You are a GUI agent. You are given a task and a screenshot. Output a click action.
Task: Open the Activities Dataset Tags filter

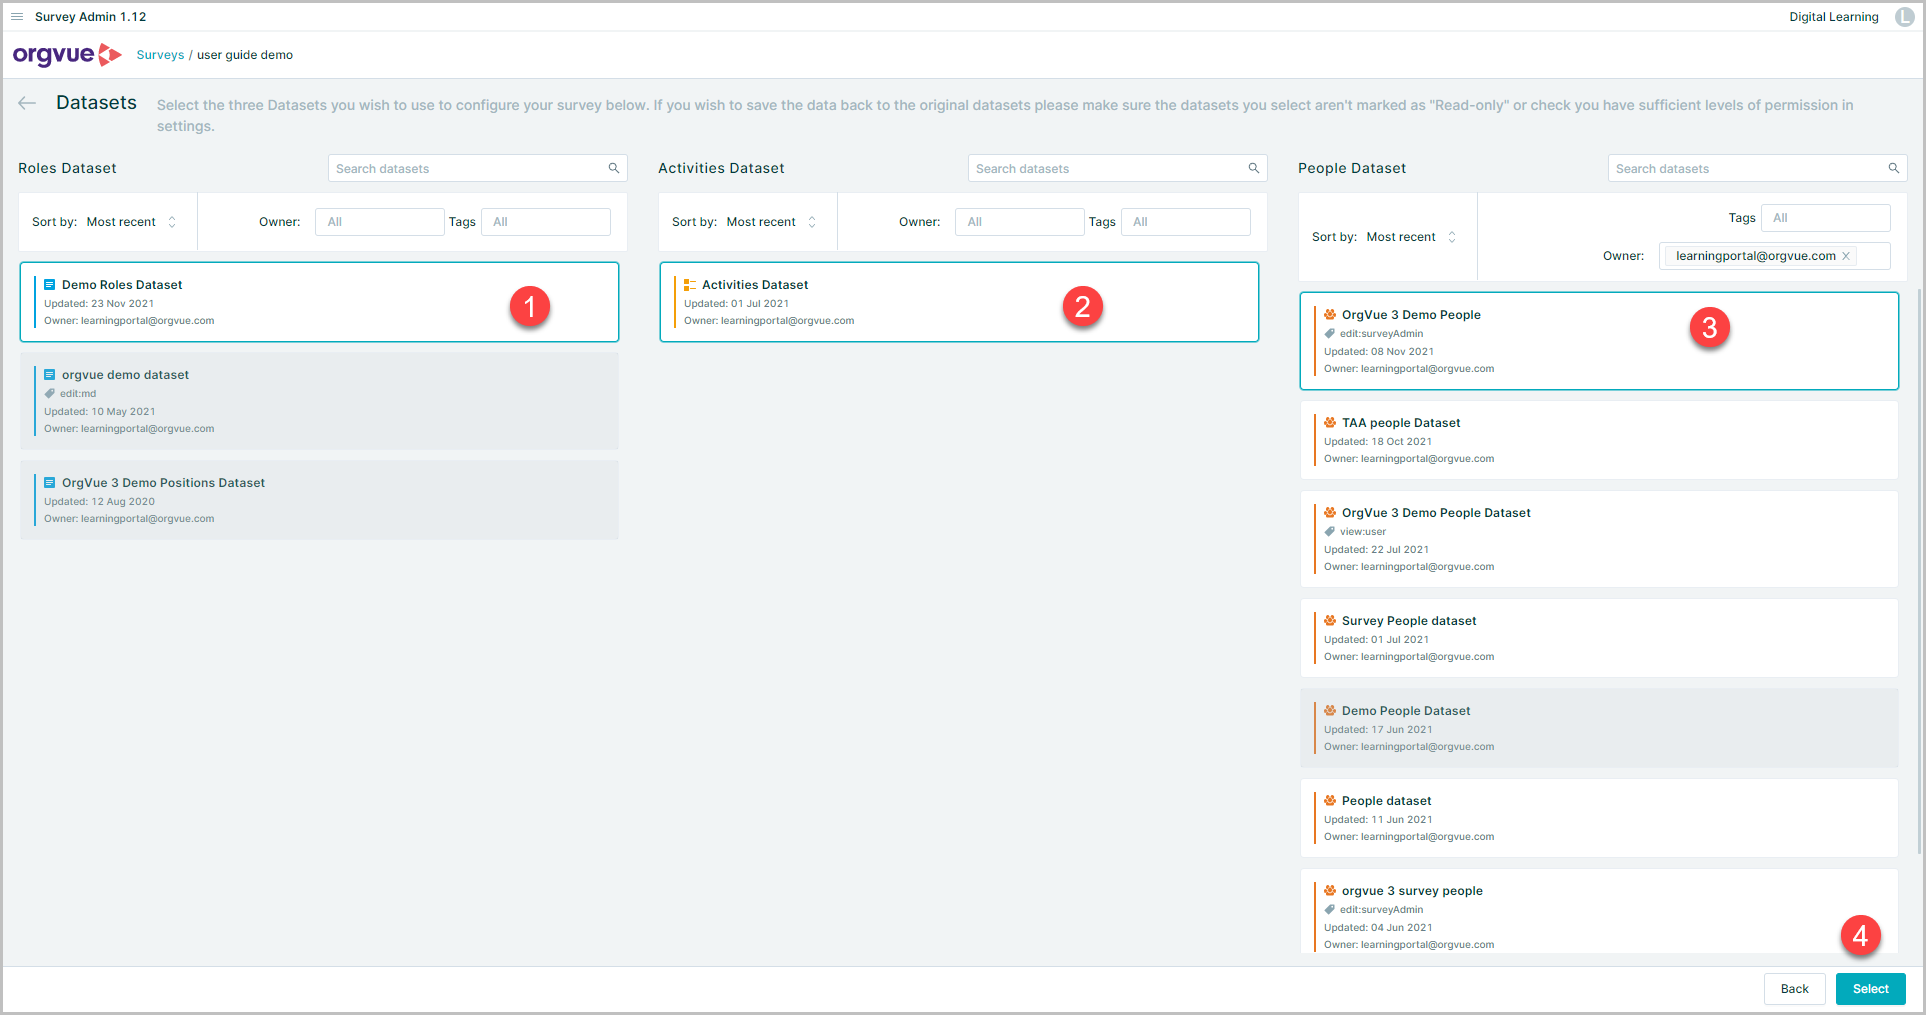(x=1186, y=222)
